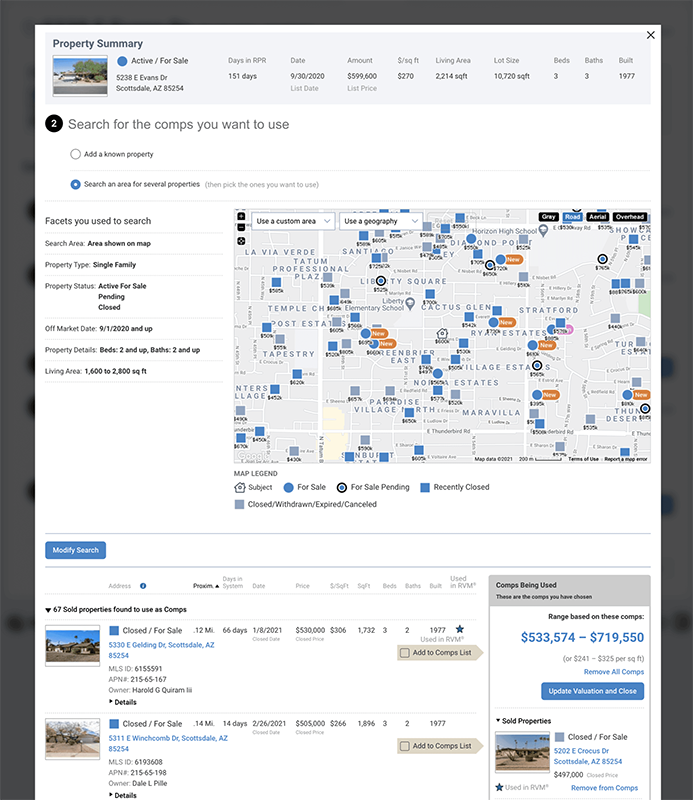Click Remove from Comps for 5202 E Crocus
The width and height of the screenshot is (693, 800).
(604, 788)
